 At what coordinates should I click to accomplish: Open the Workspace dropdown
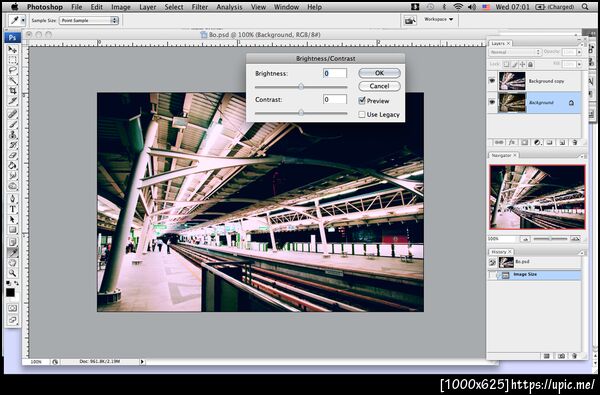coord(439,19)
